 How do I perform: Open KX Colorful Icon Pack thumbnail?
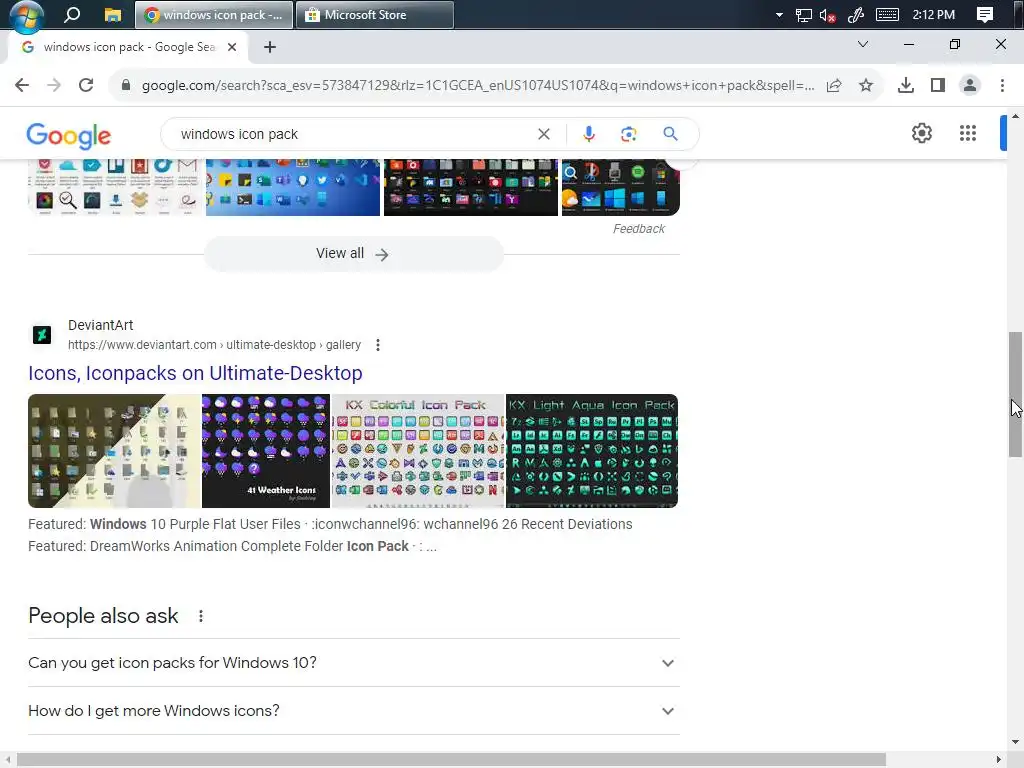418,451
